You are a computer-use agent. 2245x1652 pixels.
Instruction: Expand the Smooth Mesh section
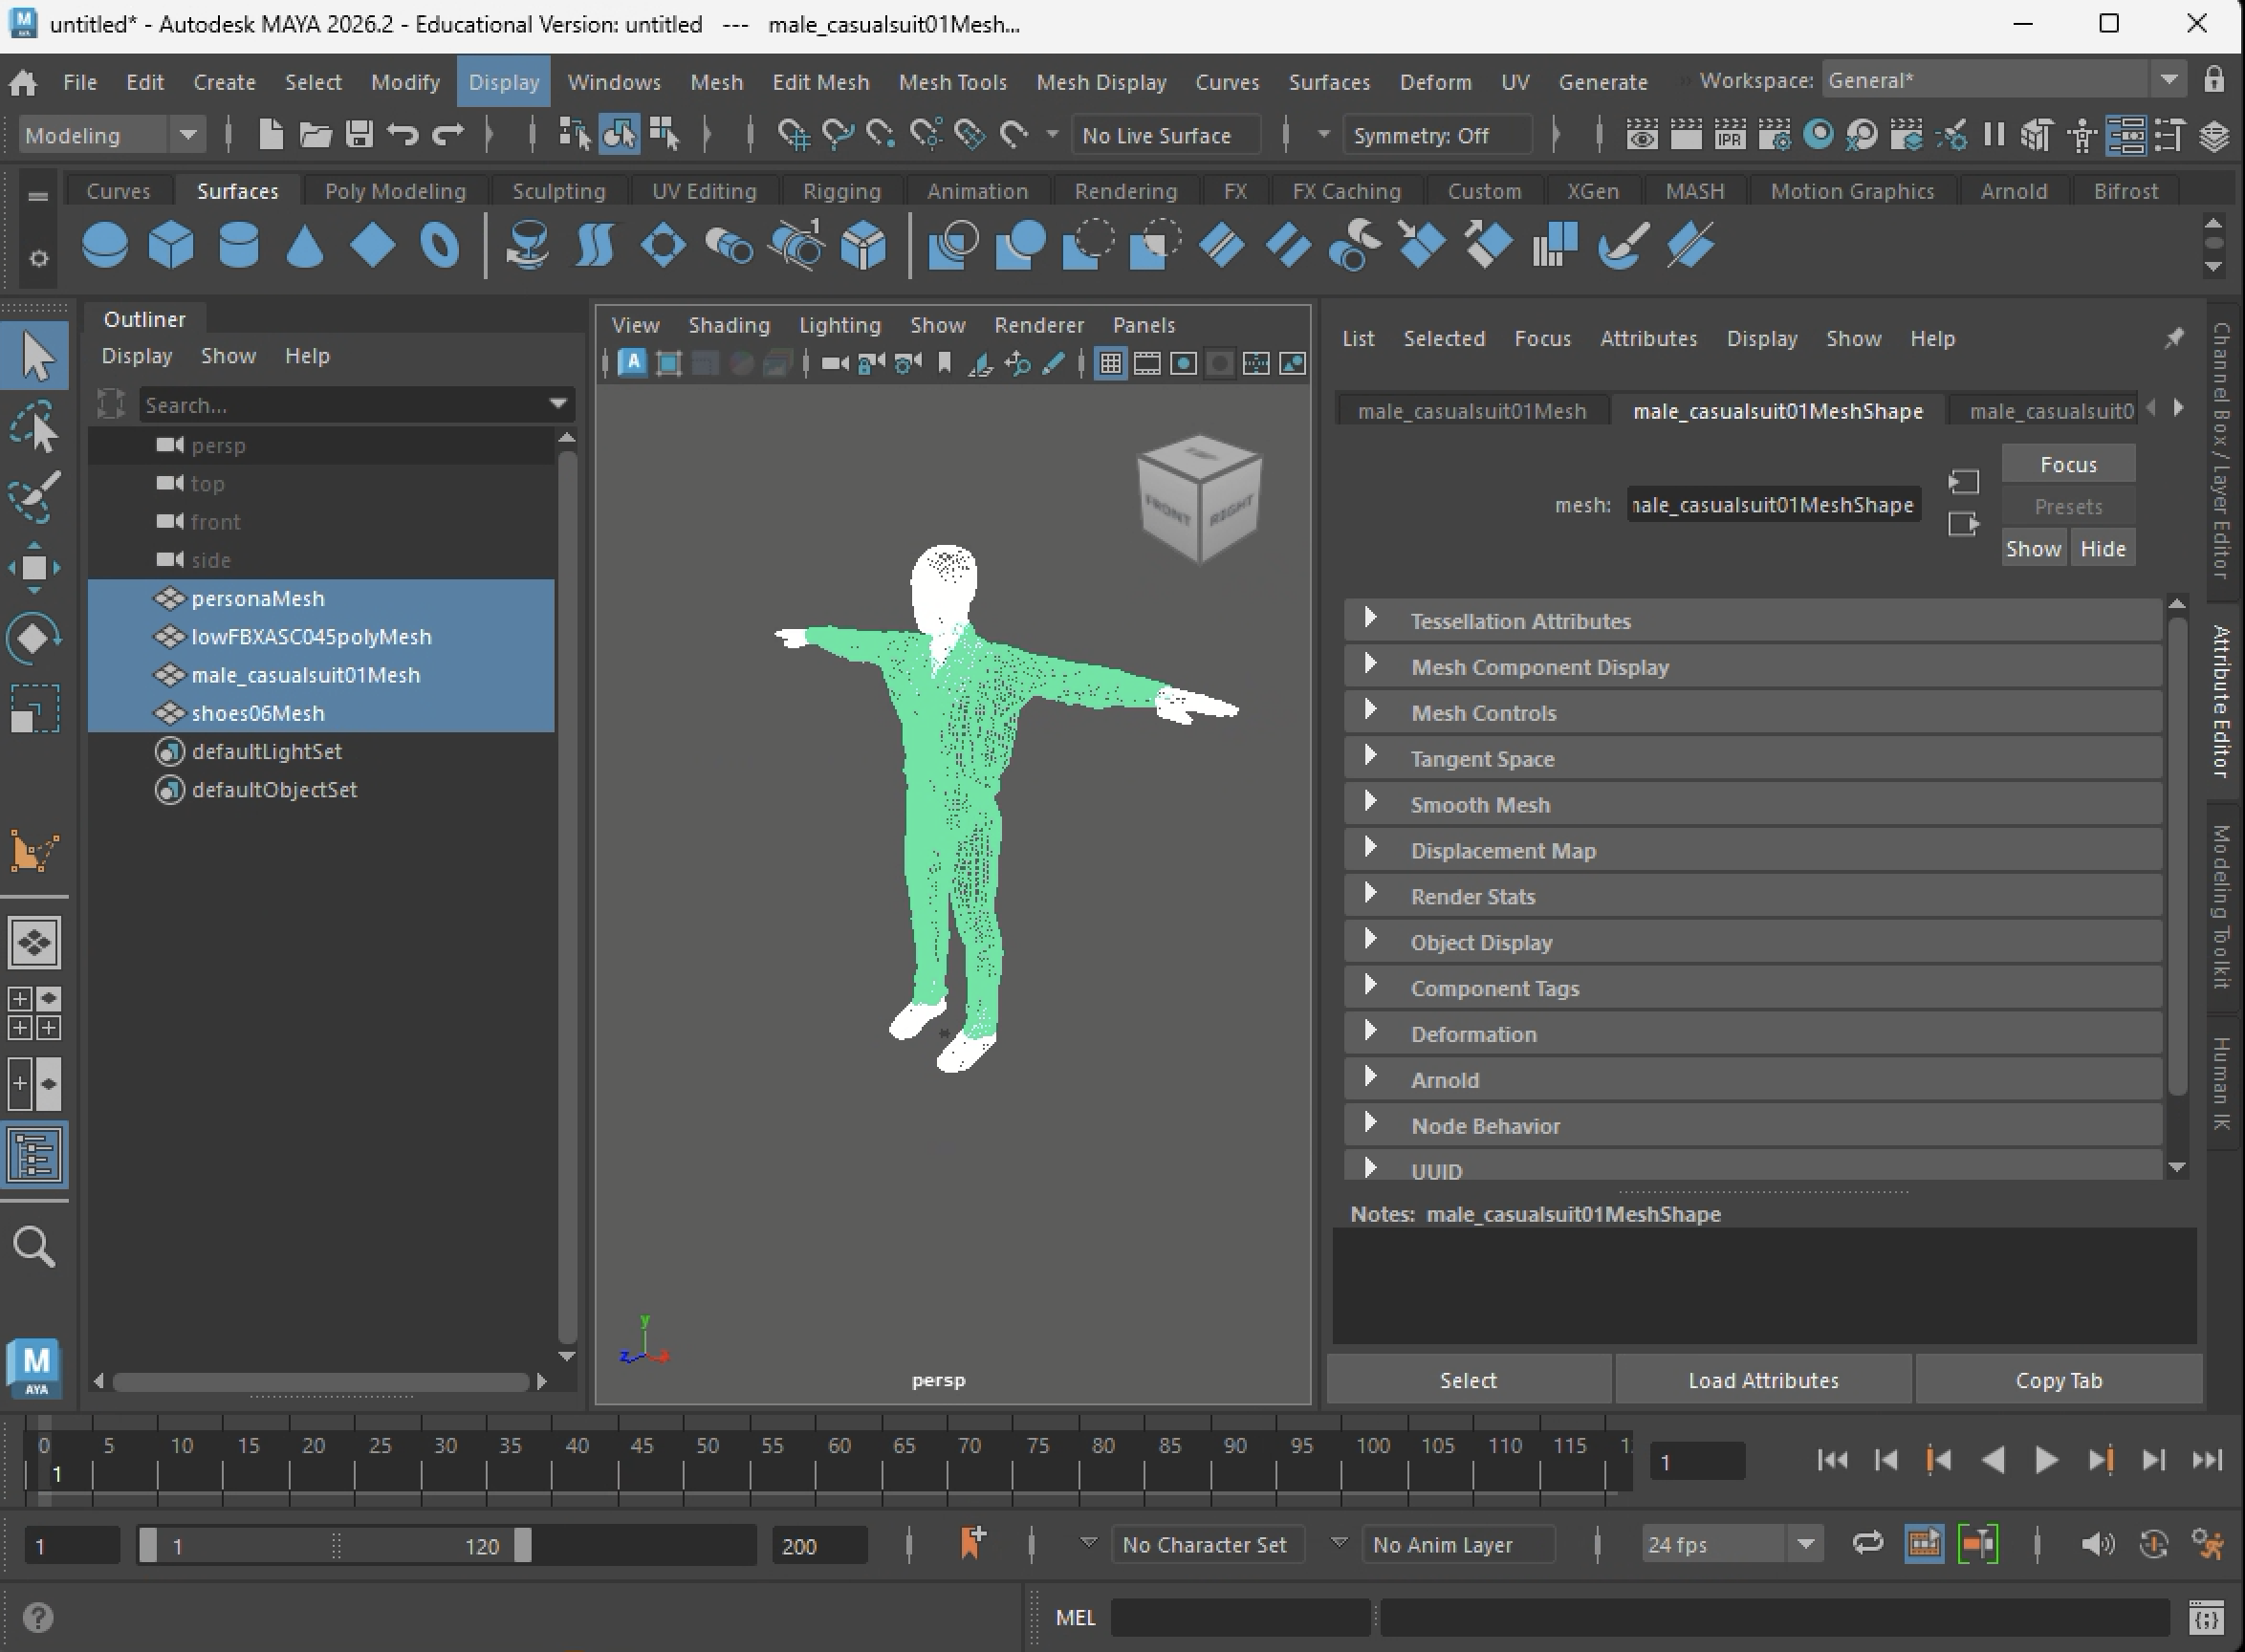[1371, 803]
